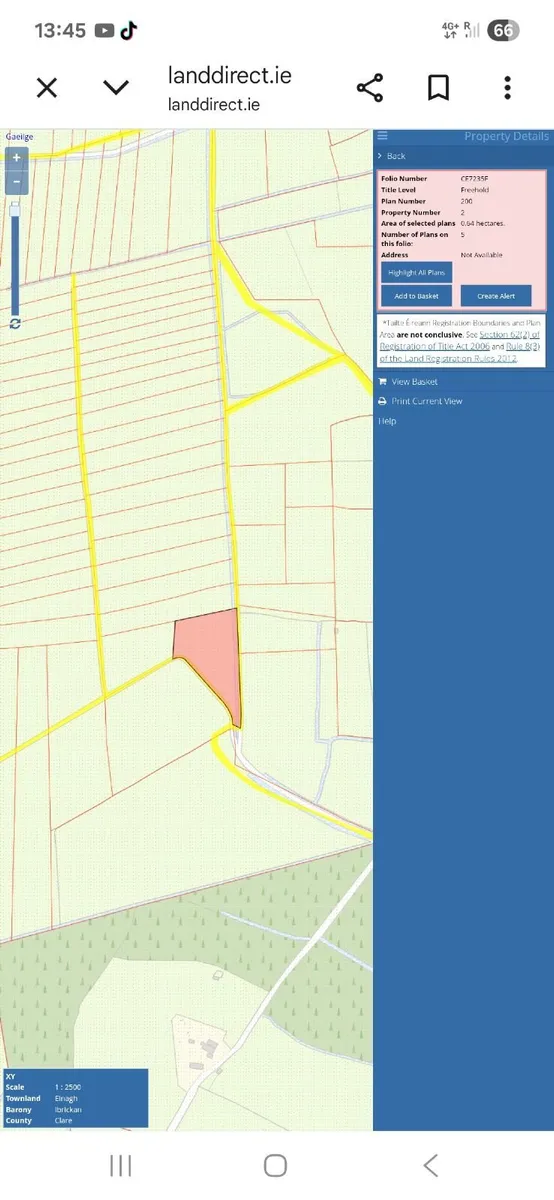Click the Freehold title level value
Viewport: 554px width, 1200px height.
pos(475,189)
